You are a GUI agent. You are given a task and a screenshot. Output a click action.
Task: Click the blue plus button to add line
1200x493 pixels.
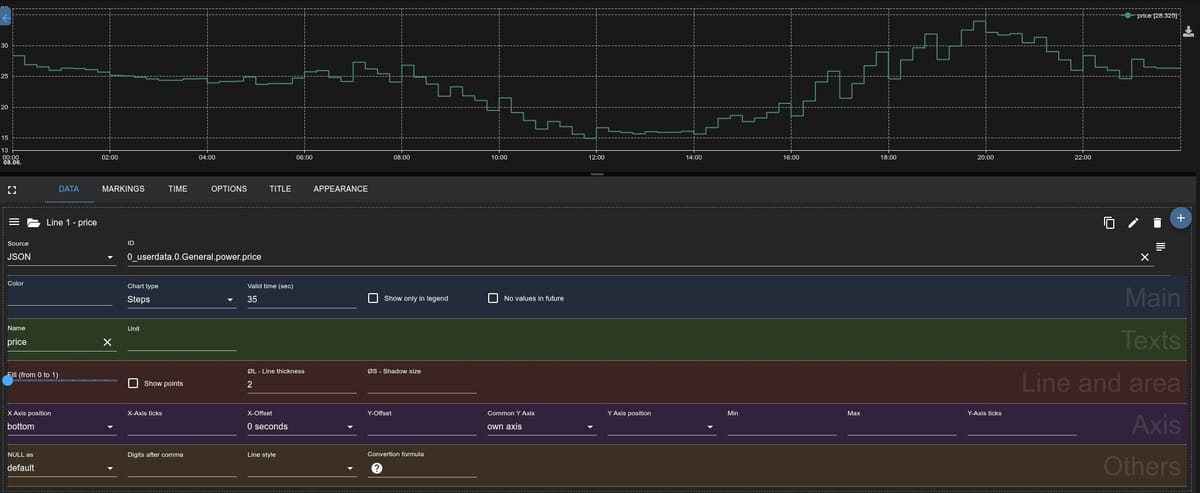[x=1180, y=217]
